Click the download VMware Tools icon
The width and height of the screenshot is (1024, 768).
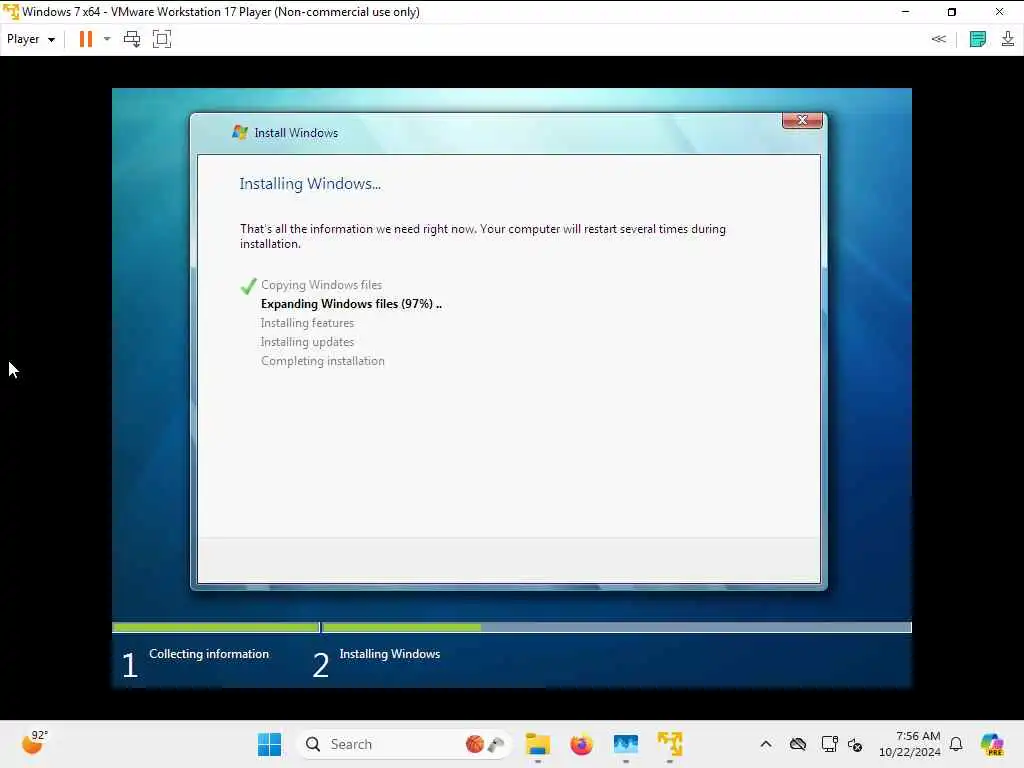[x=1008, y=39]
